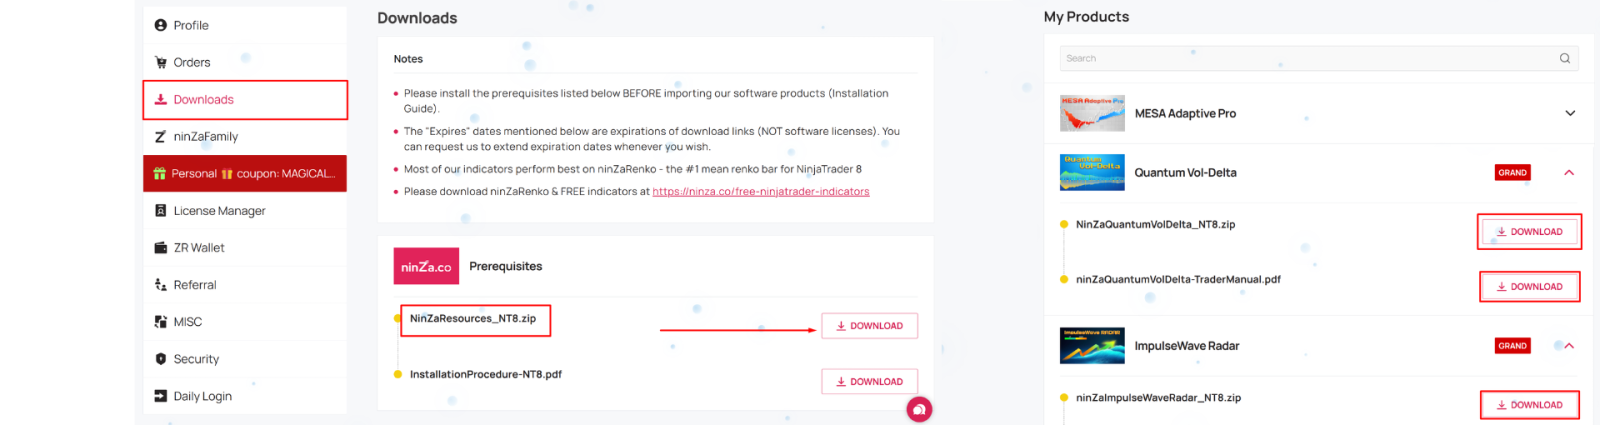Click the My Products heading

pyautogui.click(x=1086, y=17)
